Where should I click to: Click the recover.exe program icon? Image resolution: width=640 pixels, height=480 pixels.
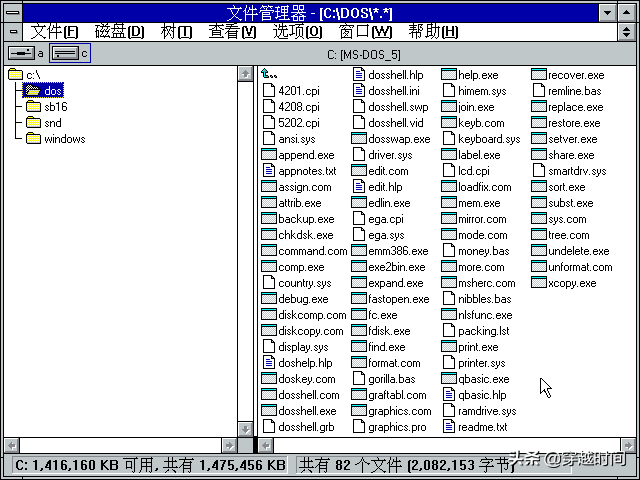539,75
